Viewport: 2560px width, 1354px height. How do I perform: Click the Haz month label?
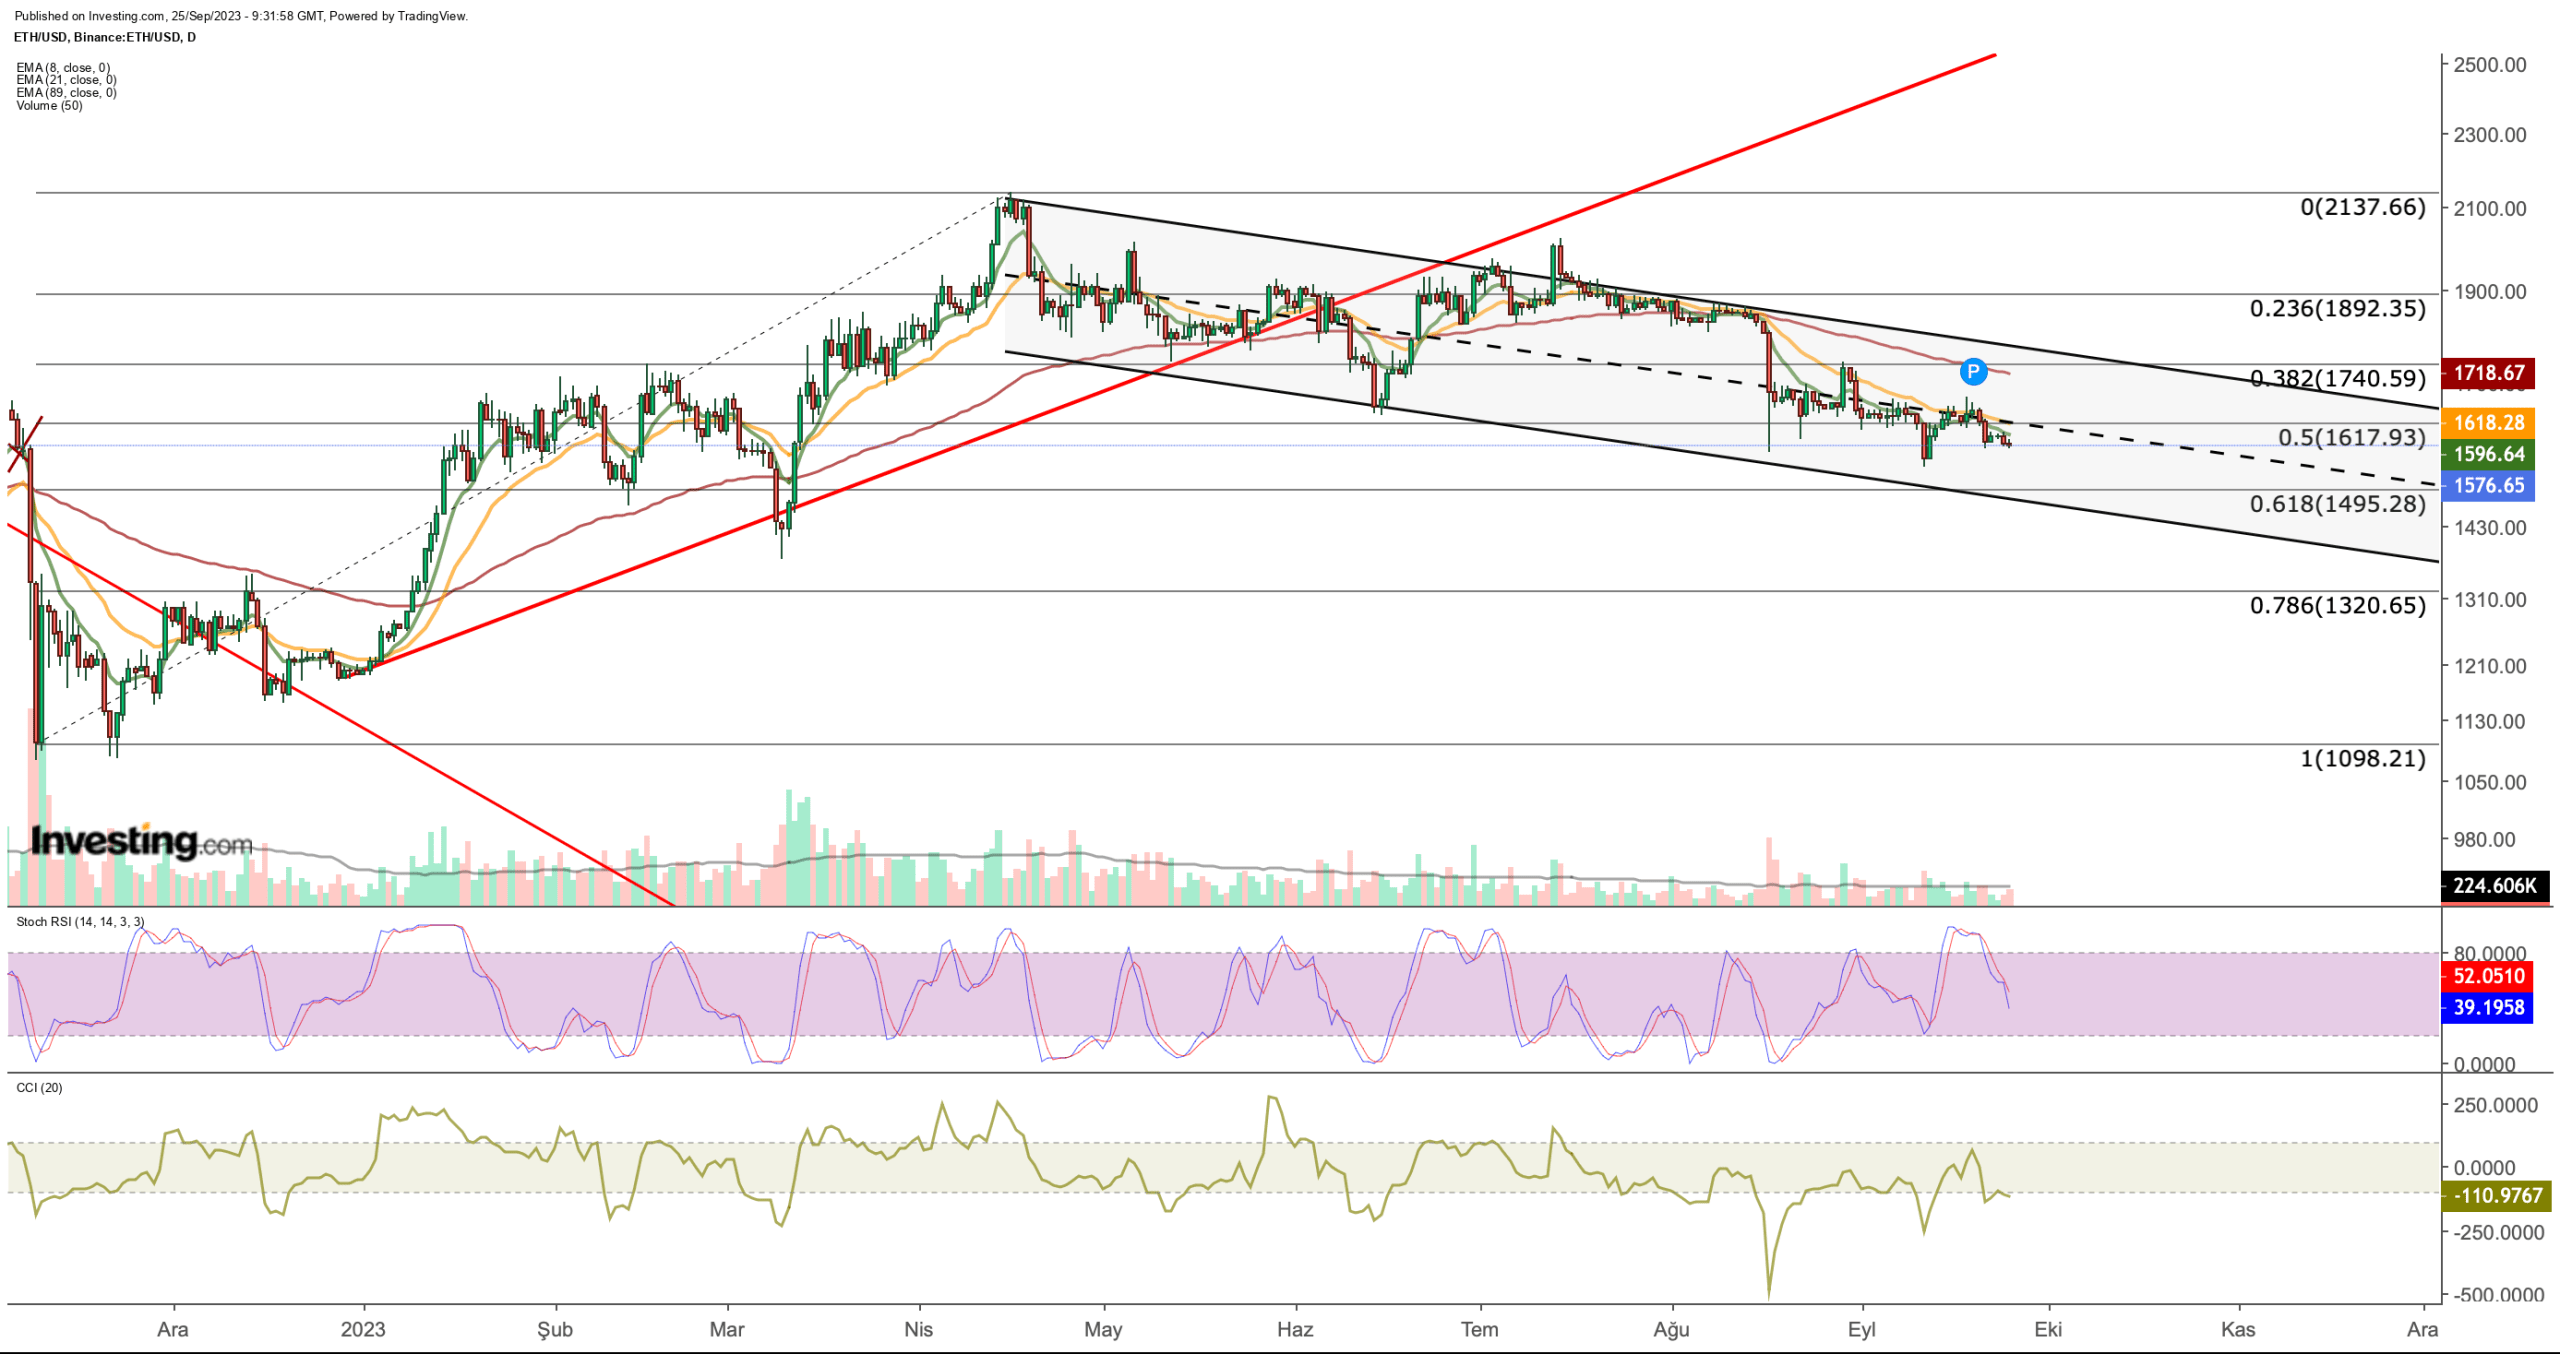coord(1295,1329)
